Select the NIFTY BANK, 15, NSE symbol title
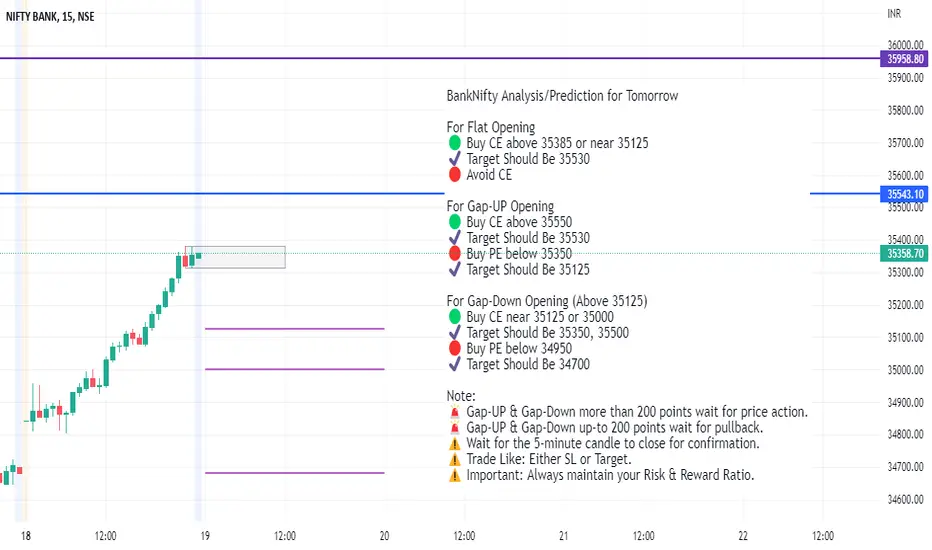932x550 pixels. (x=50, y=17)
